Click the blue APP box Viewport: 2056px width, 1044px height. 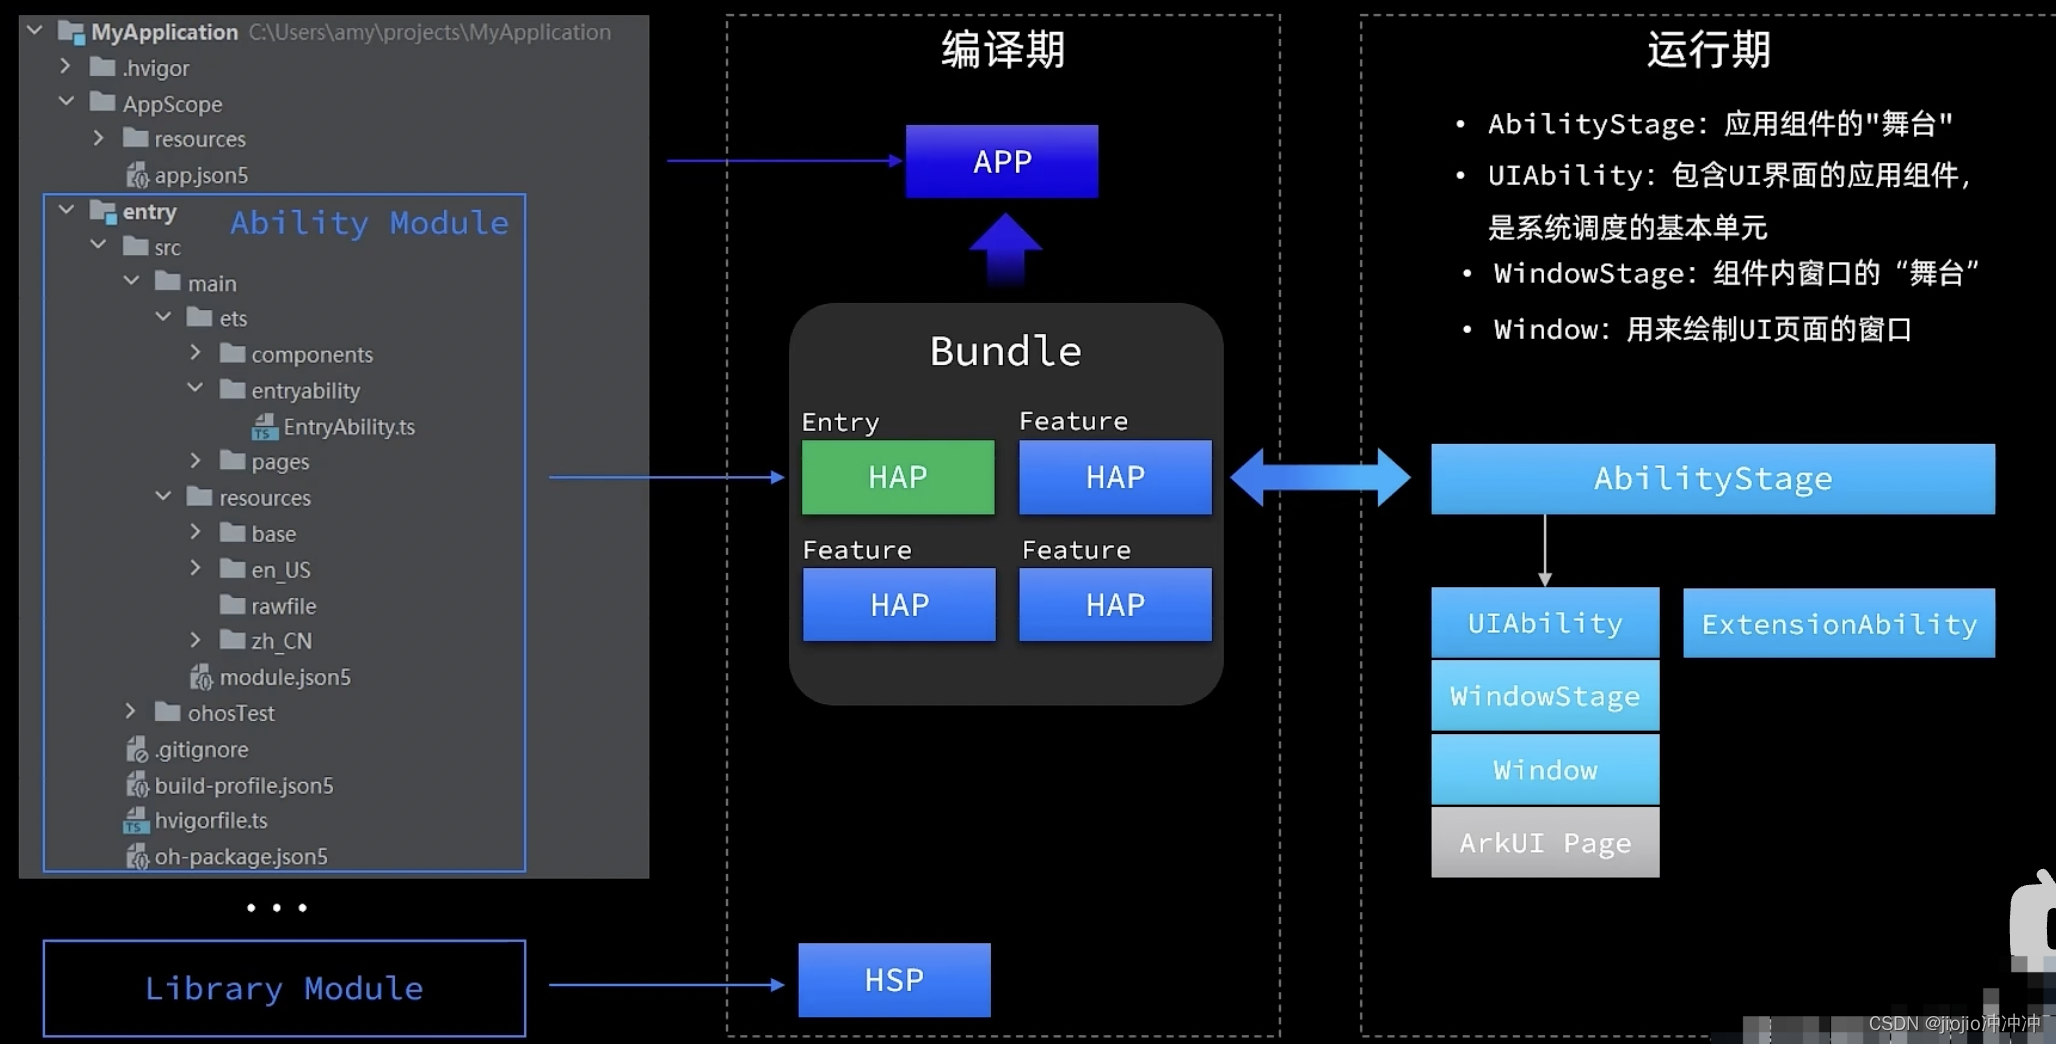point(1002,161)
